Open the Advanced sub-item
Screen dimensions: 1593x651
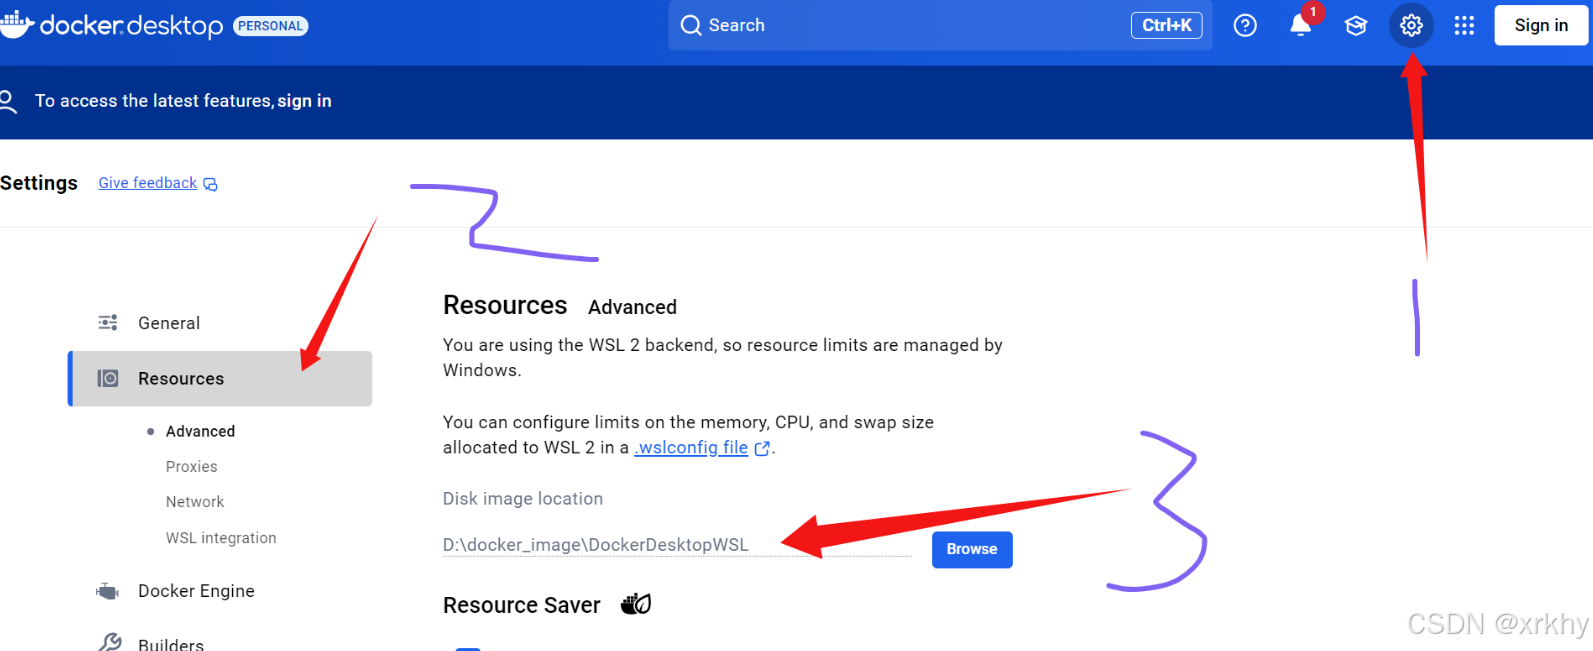point(200,431)
